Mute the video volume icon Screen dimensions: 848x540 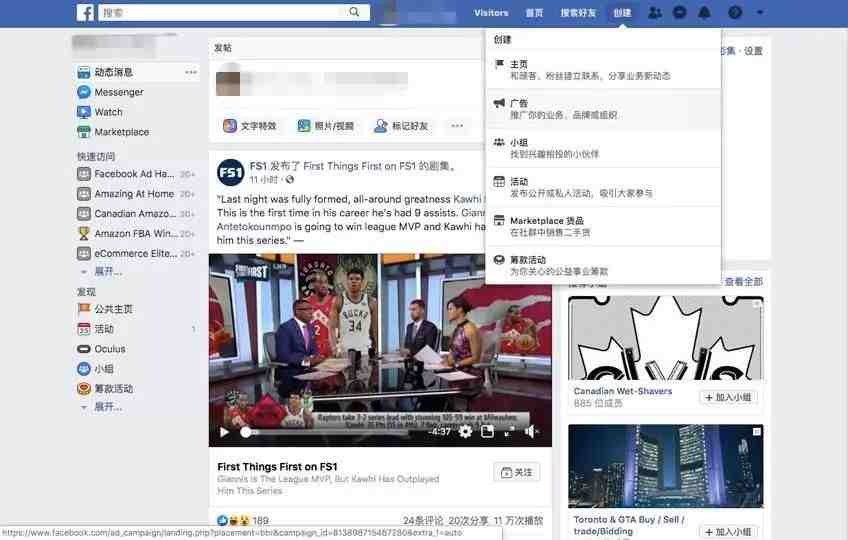(x=530, y=431)
